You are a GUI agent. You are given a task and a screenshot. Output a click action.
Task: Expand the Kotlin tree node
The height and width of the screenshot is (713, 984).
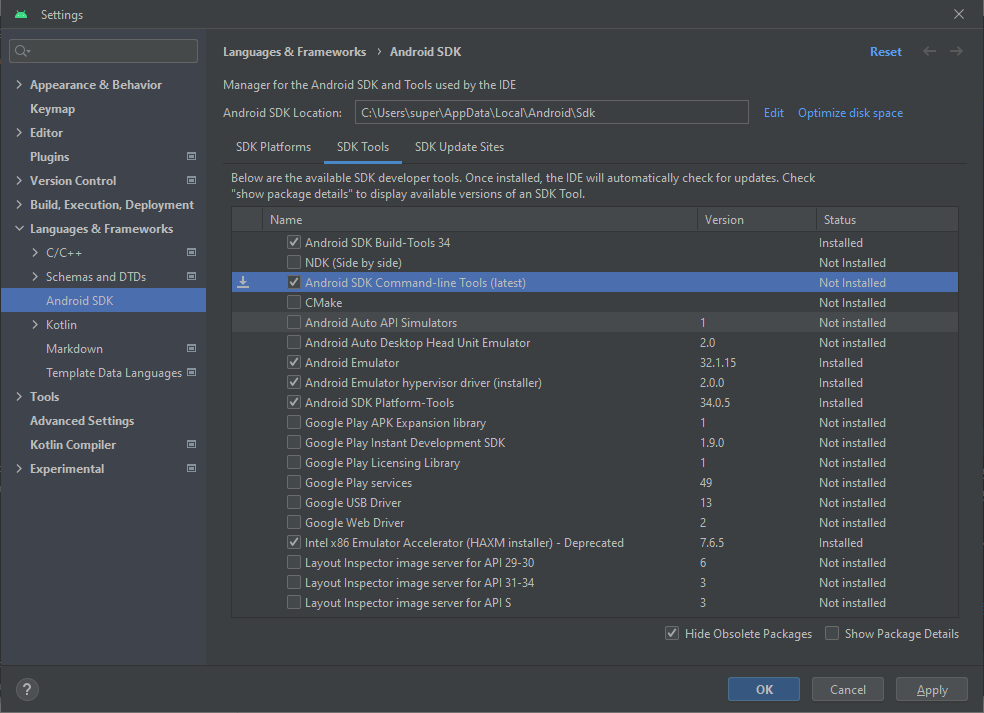(x=36, y=325)
